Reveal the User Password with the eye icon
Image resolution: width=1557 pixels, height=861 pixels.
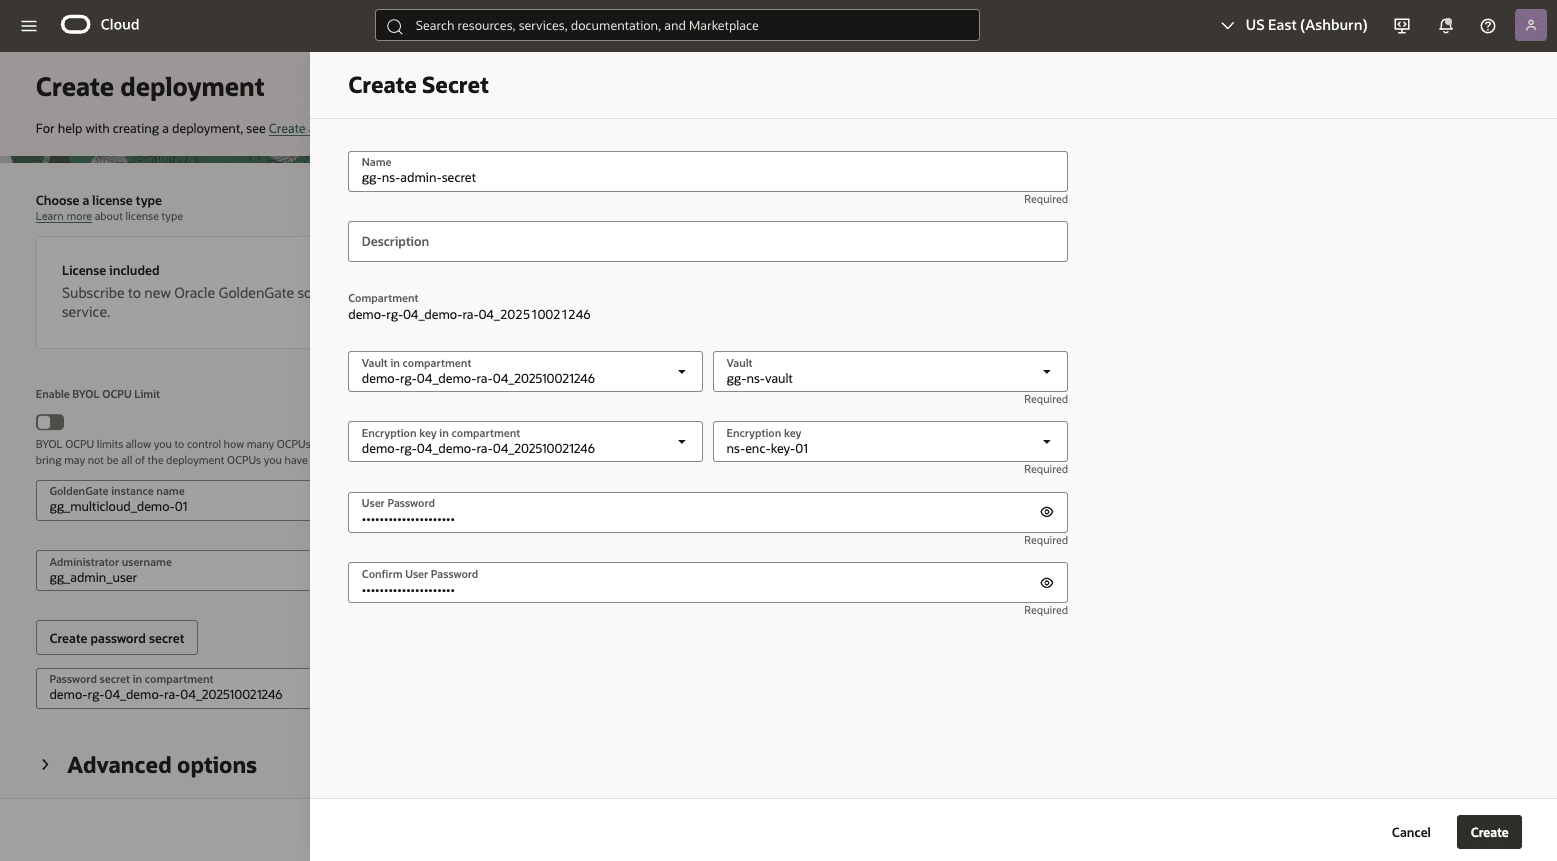click(x=1046, y=511)
